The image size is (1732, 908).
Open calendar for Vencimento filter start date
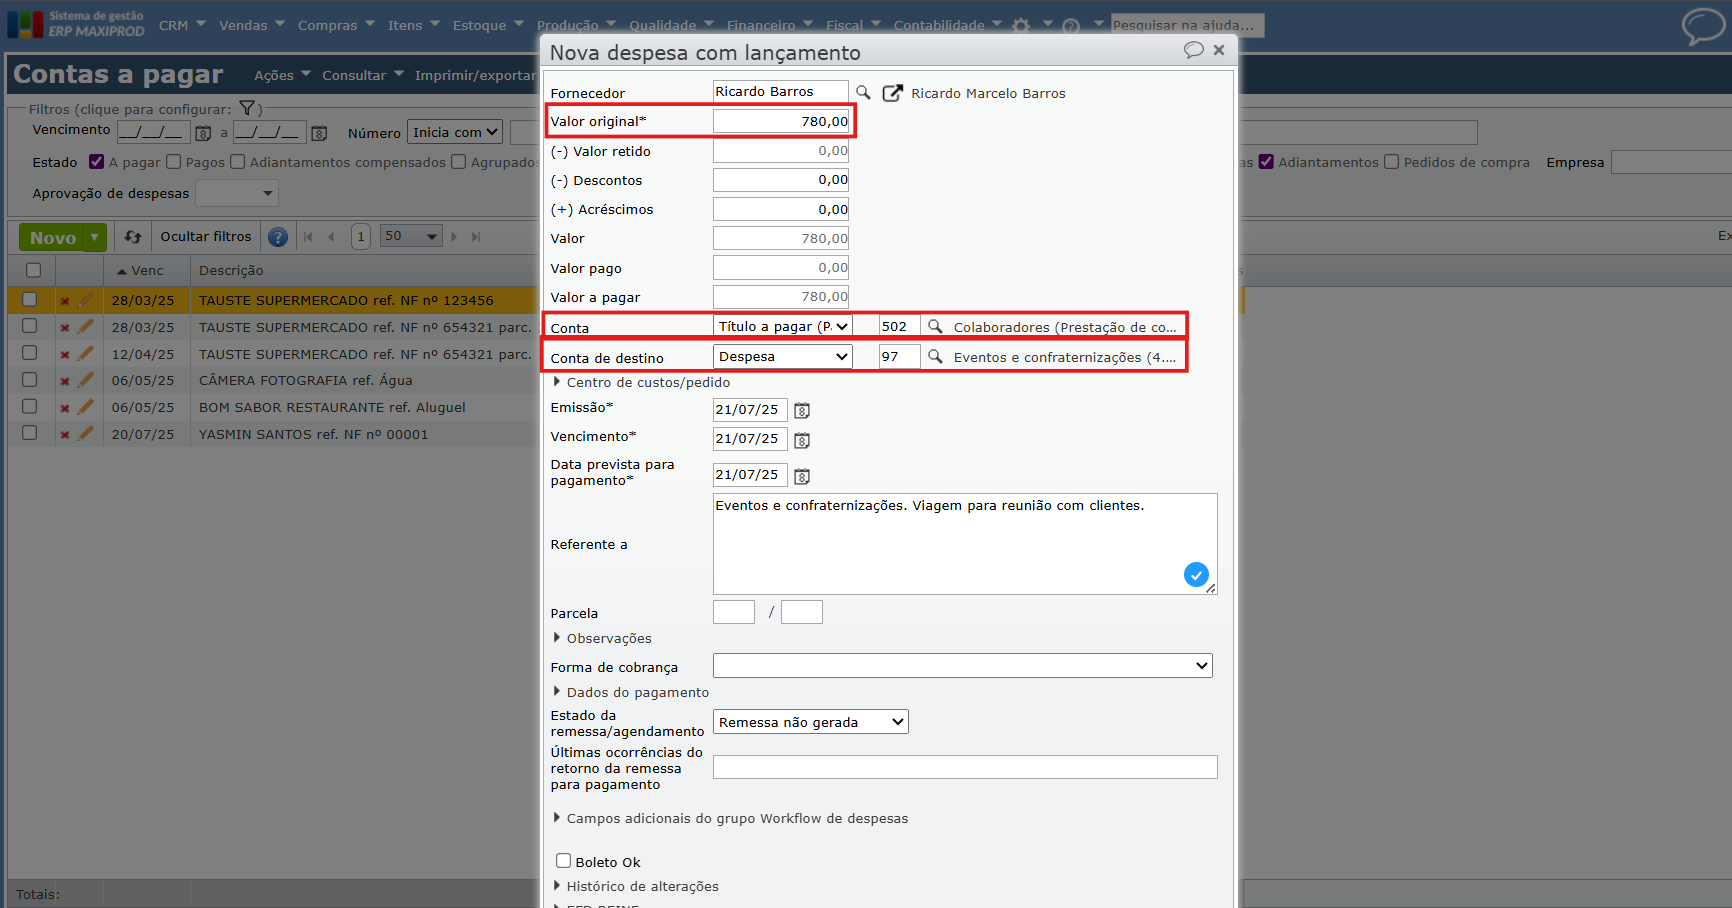[x=203, y=133]
